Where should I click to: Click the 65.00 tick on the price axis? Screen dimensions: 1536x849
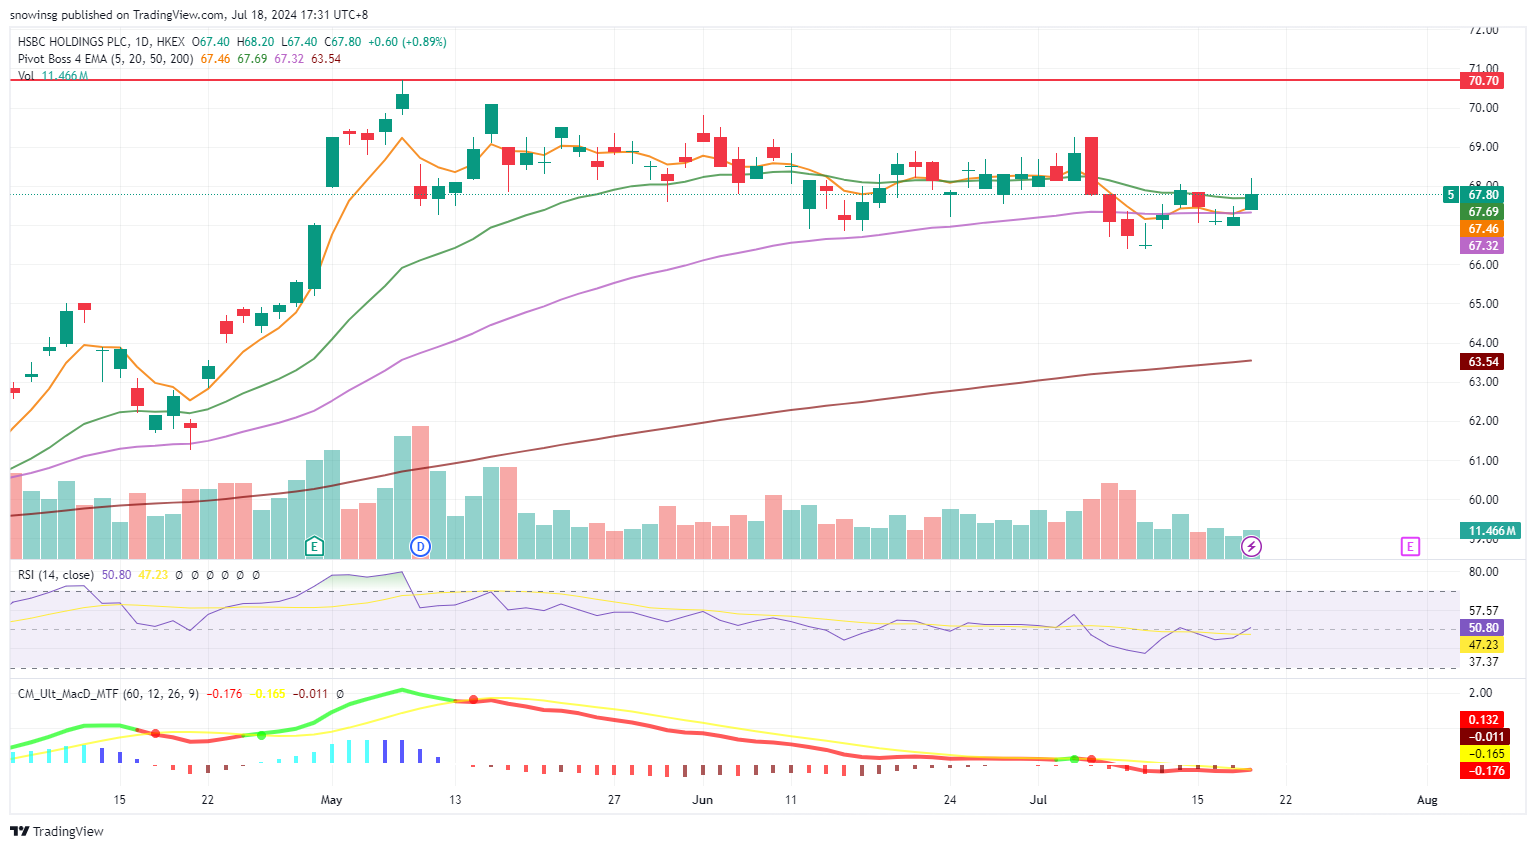point(1483,304)
